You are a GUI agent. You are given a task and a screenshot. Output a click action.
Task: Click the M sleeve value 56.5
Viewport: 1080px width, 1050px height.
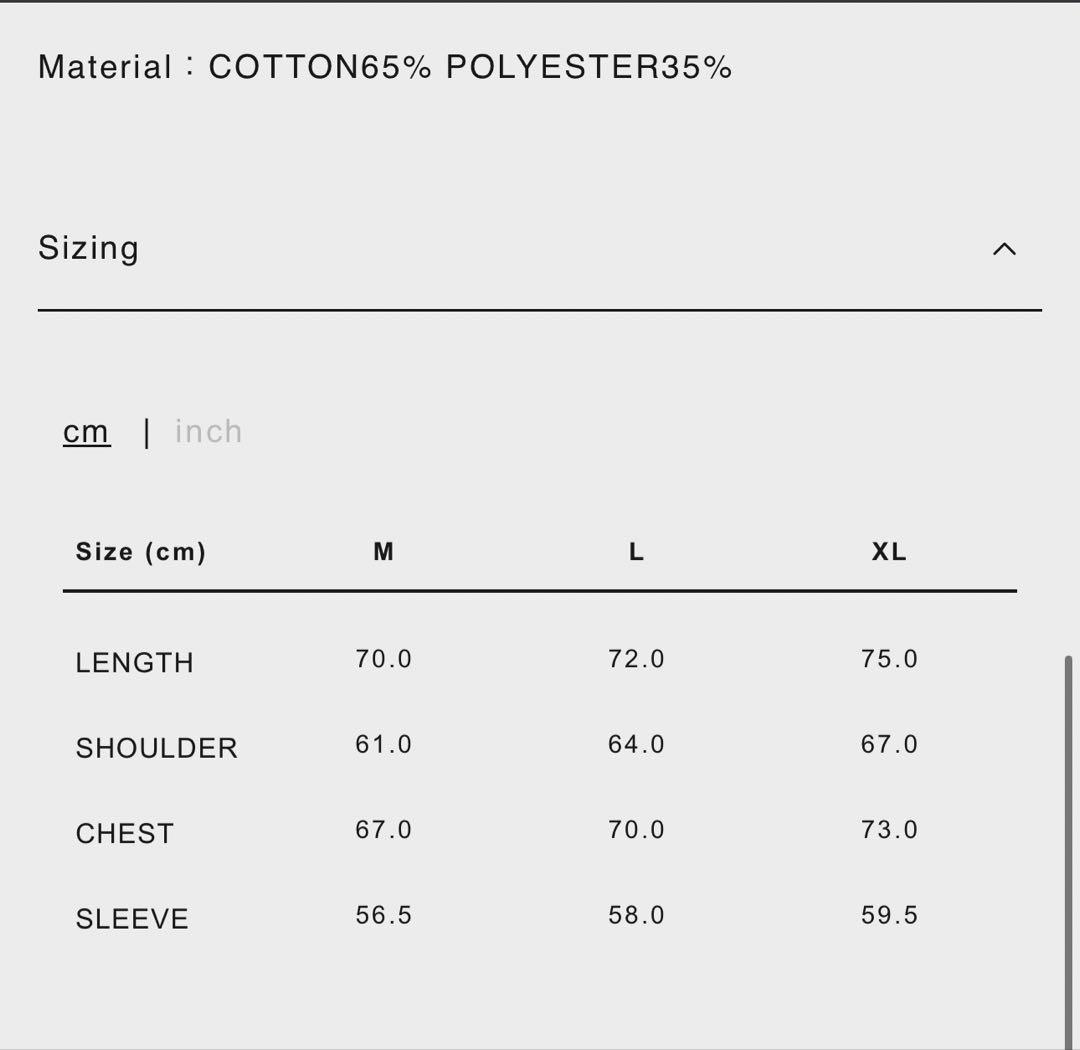click(x=384, y=915)
